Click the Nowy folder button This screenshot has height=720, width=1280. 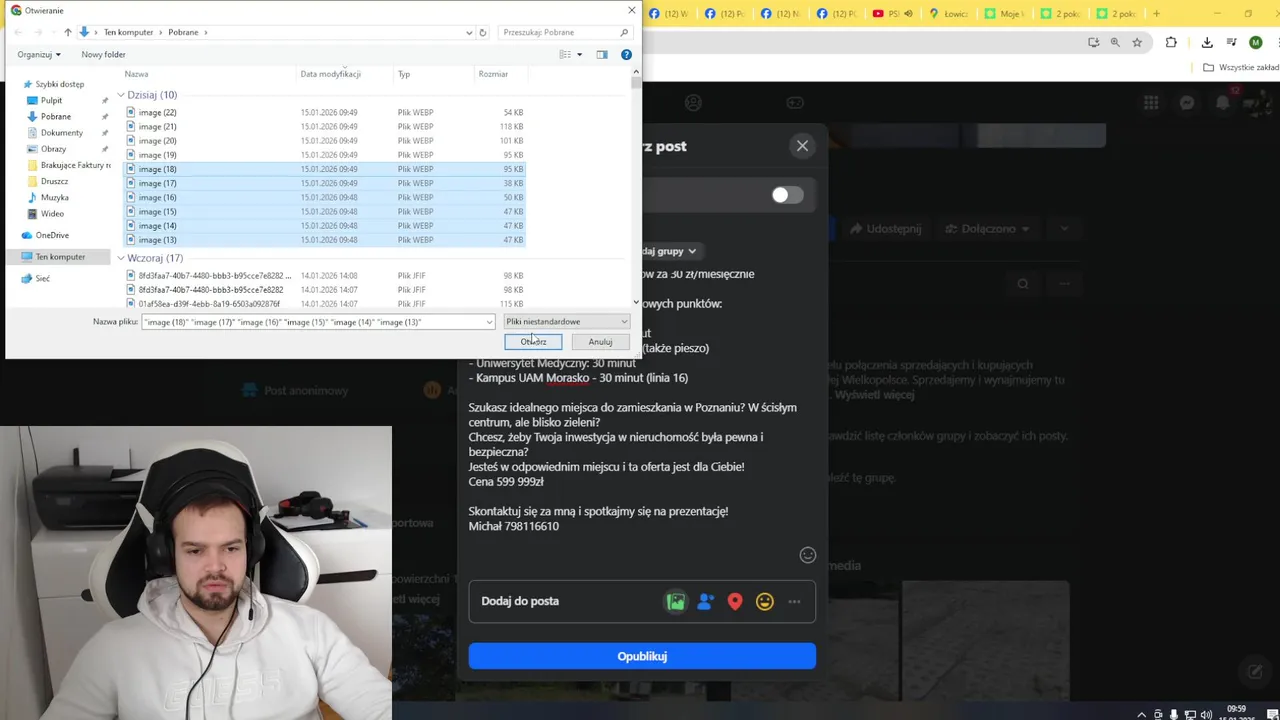(103, 54)
